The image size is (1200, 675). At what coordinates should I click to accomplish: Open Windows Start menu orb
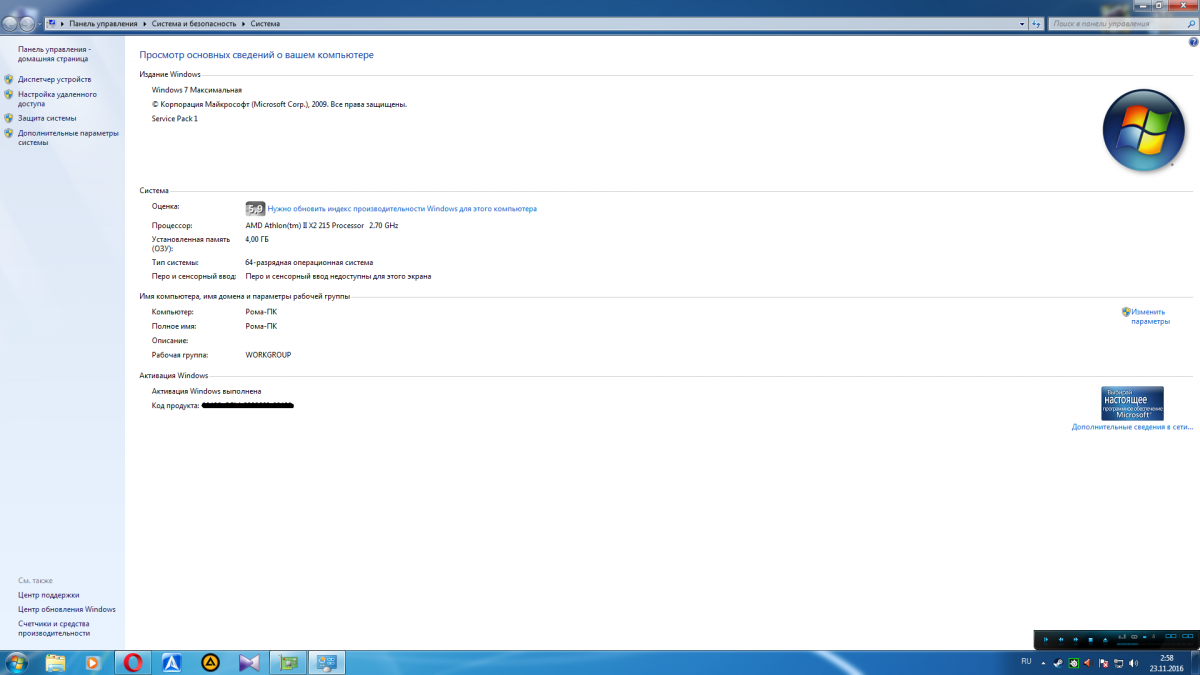16,662
